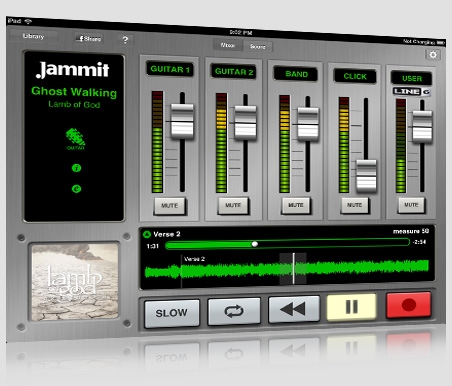Mute the Guitar 1 channel
The height and width of the screenshot is (386, 452).
(170, 206)
